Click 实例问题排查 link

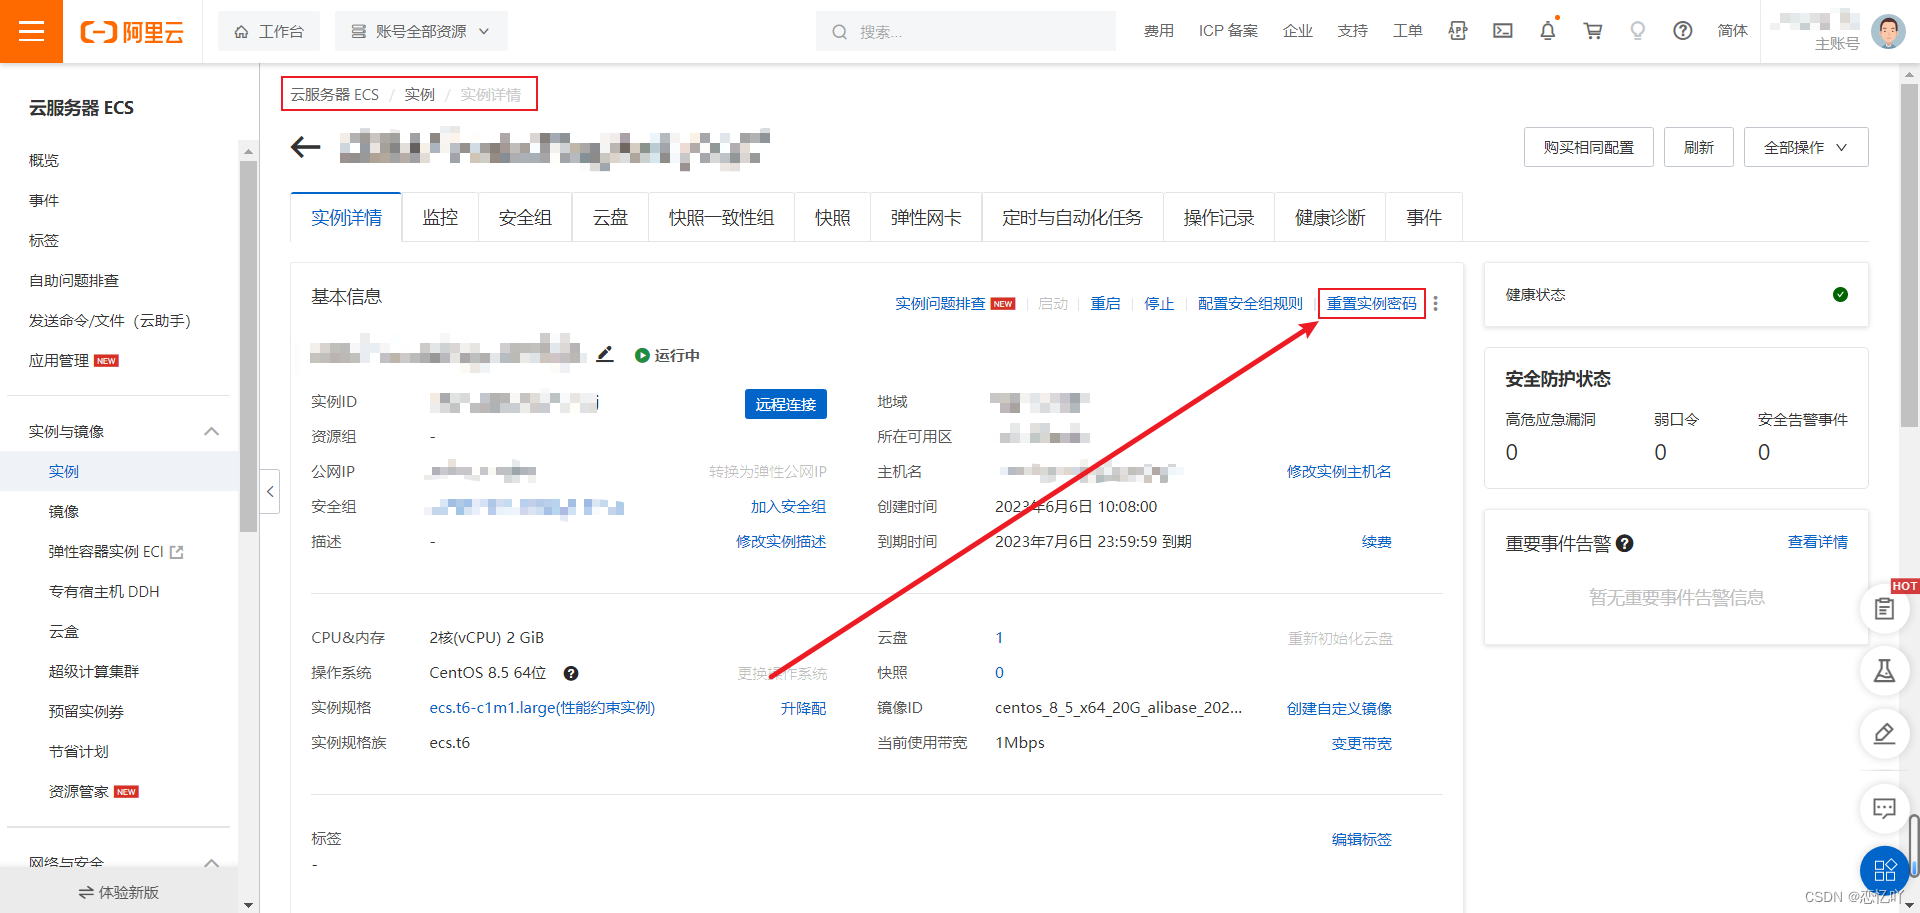(940, 303)
